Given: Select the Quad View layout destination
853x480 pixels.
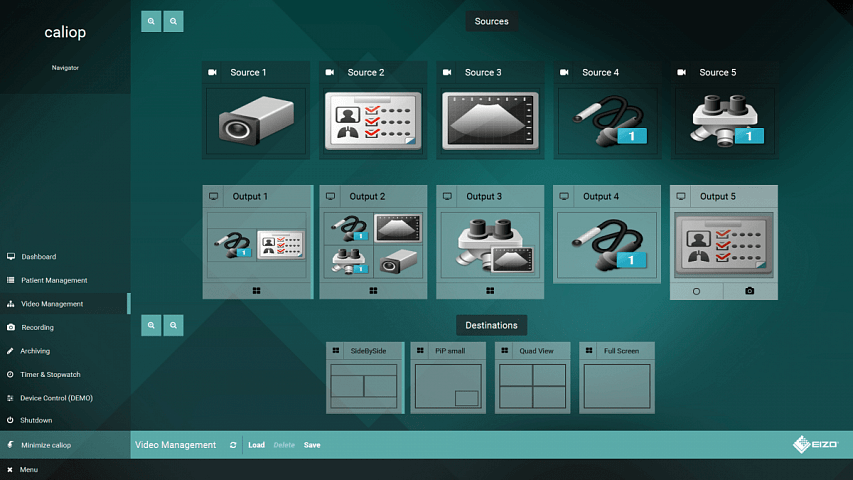Looking at the screenshot, I should [532, 384].
